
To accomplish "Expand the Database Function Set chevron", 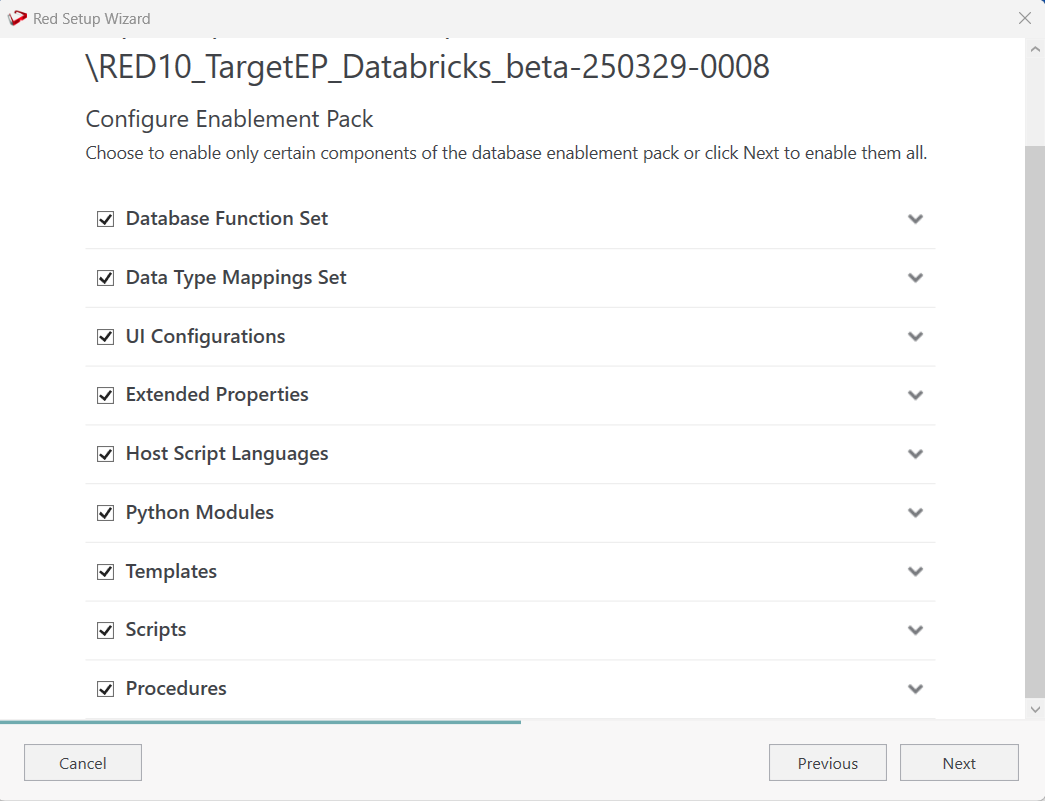I will point(915,219).
